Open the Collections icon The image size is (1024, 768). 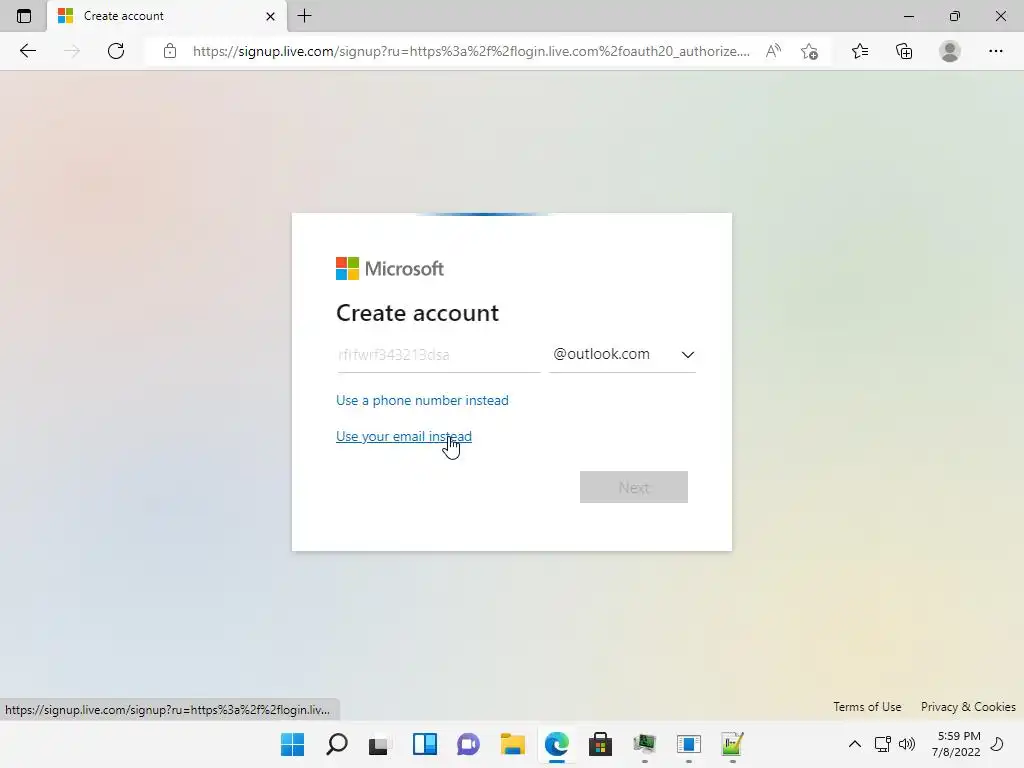tap(904, 51)
